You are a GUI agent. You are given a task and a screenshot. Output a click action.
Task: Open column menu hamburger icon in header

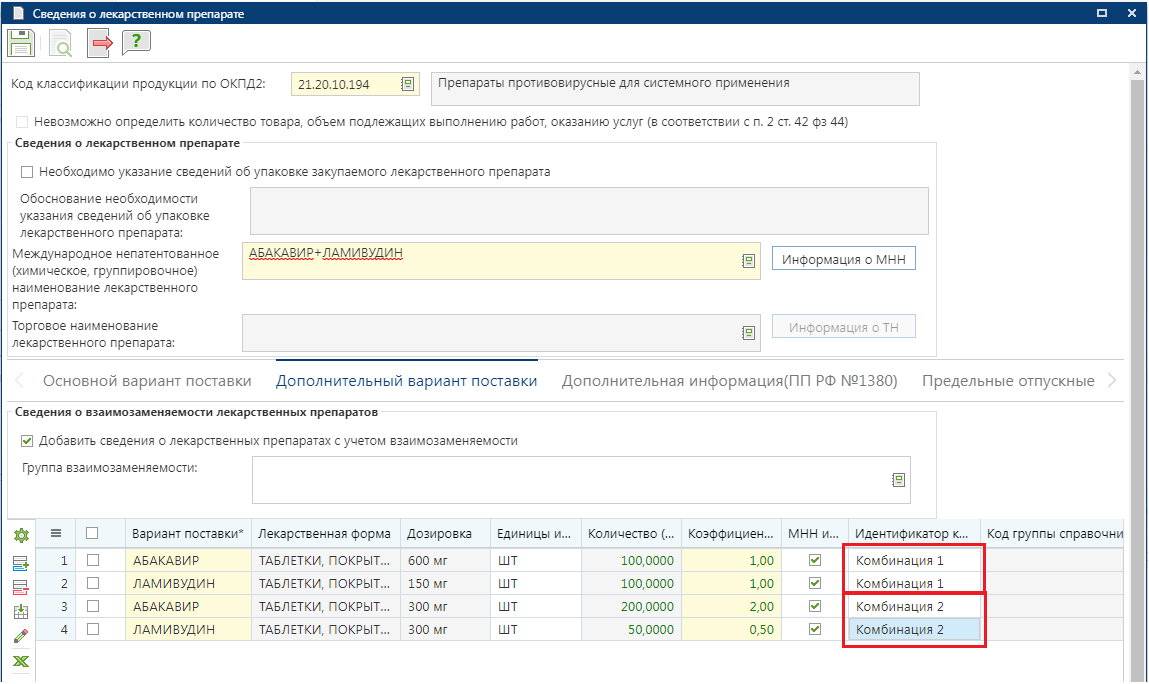[56, 533]
